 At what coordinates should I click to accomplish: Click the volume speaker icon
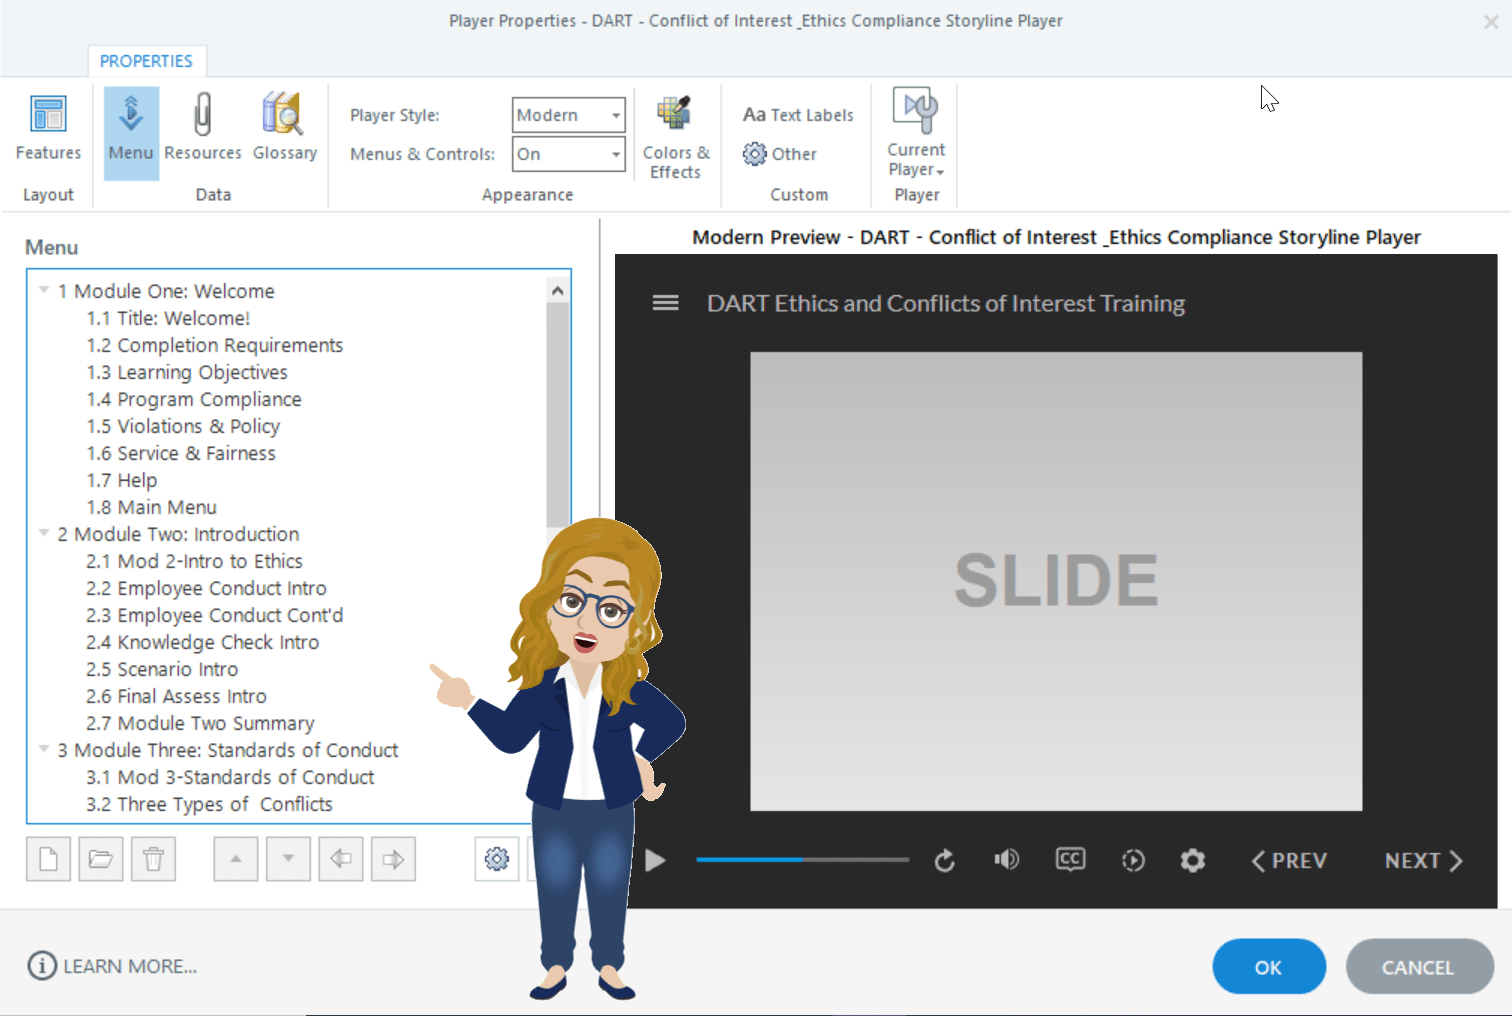(x=1007, y=860)
